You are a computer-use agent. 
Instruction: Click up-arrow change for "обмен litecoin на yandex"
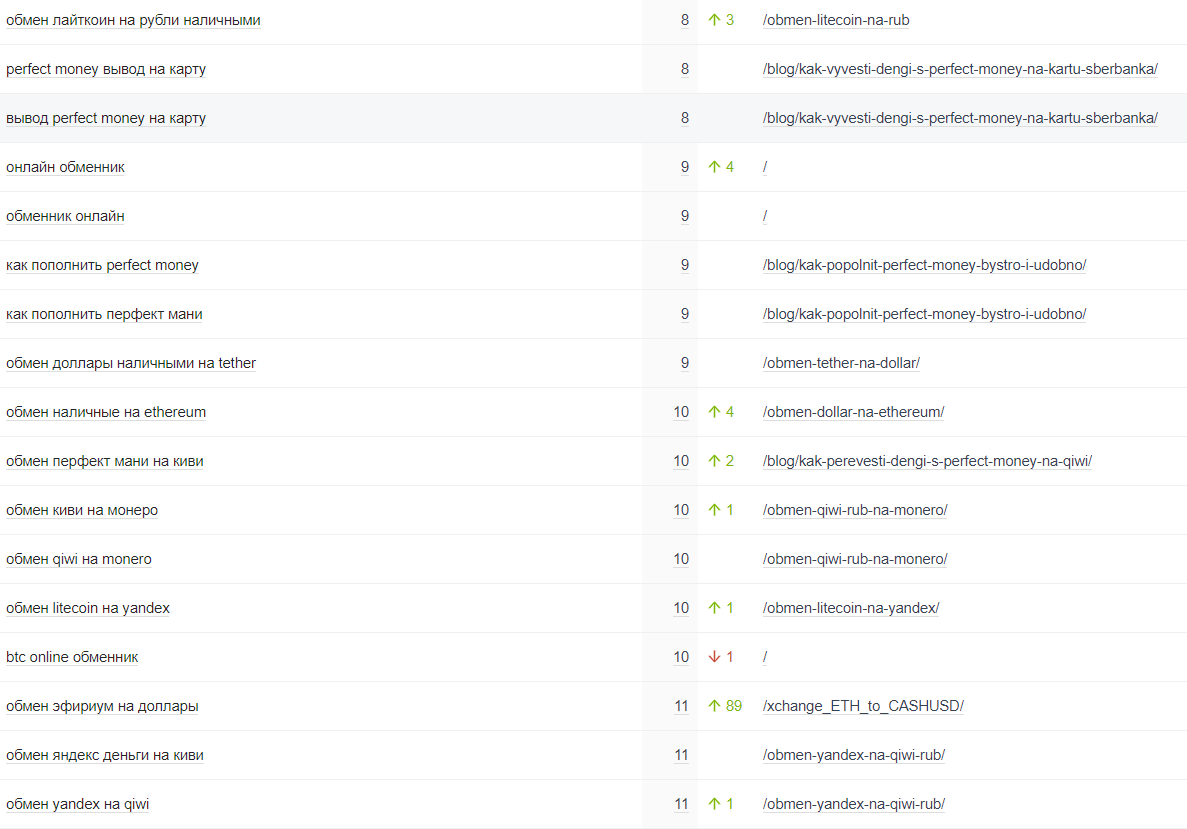pyautogui.click(x=721, y=608)
